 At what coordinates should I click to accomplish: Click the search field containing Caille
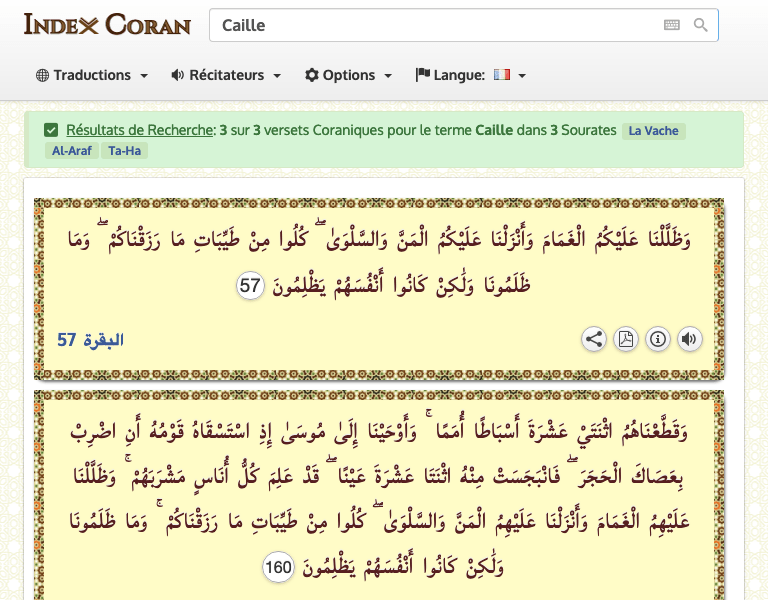click(430, 25)
